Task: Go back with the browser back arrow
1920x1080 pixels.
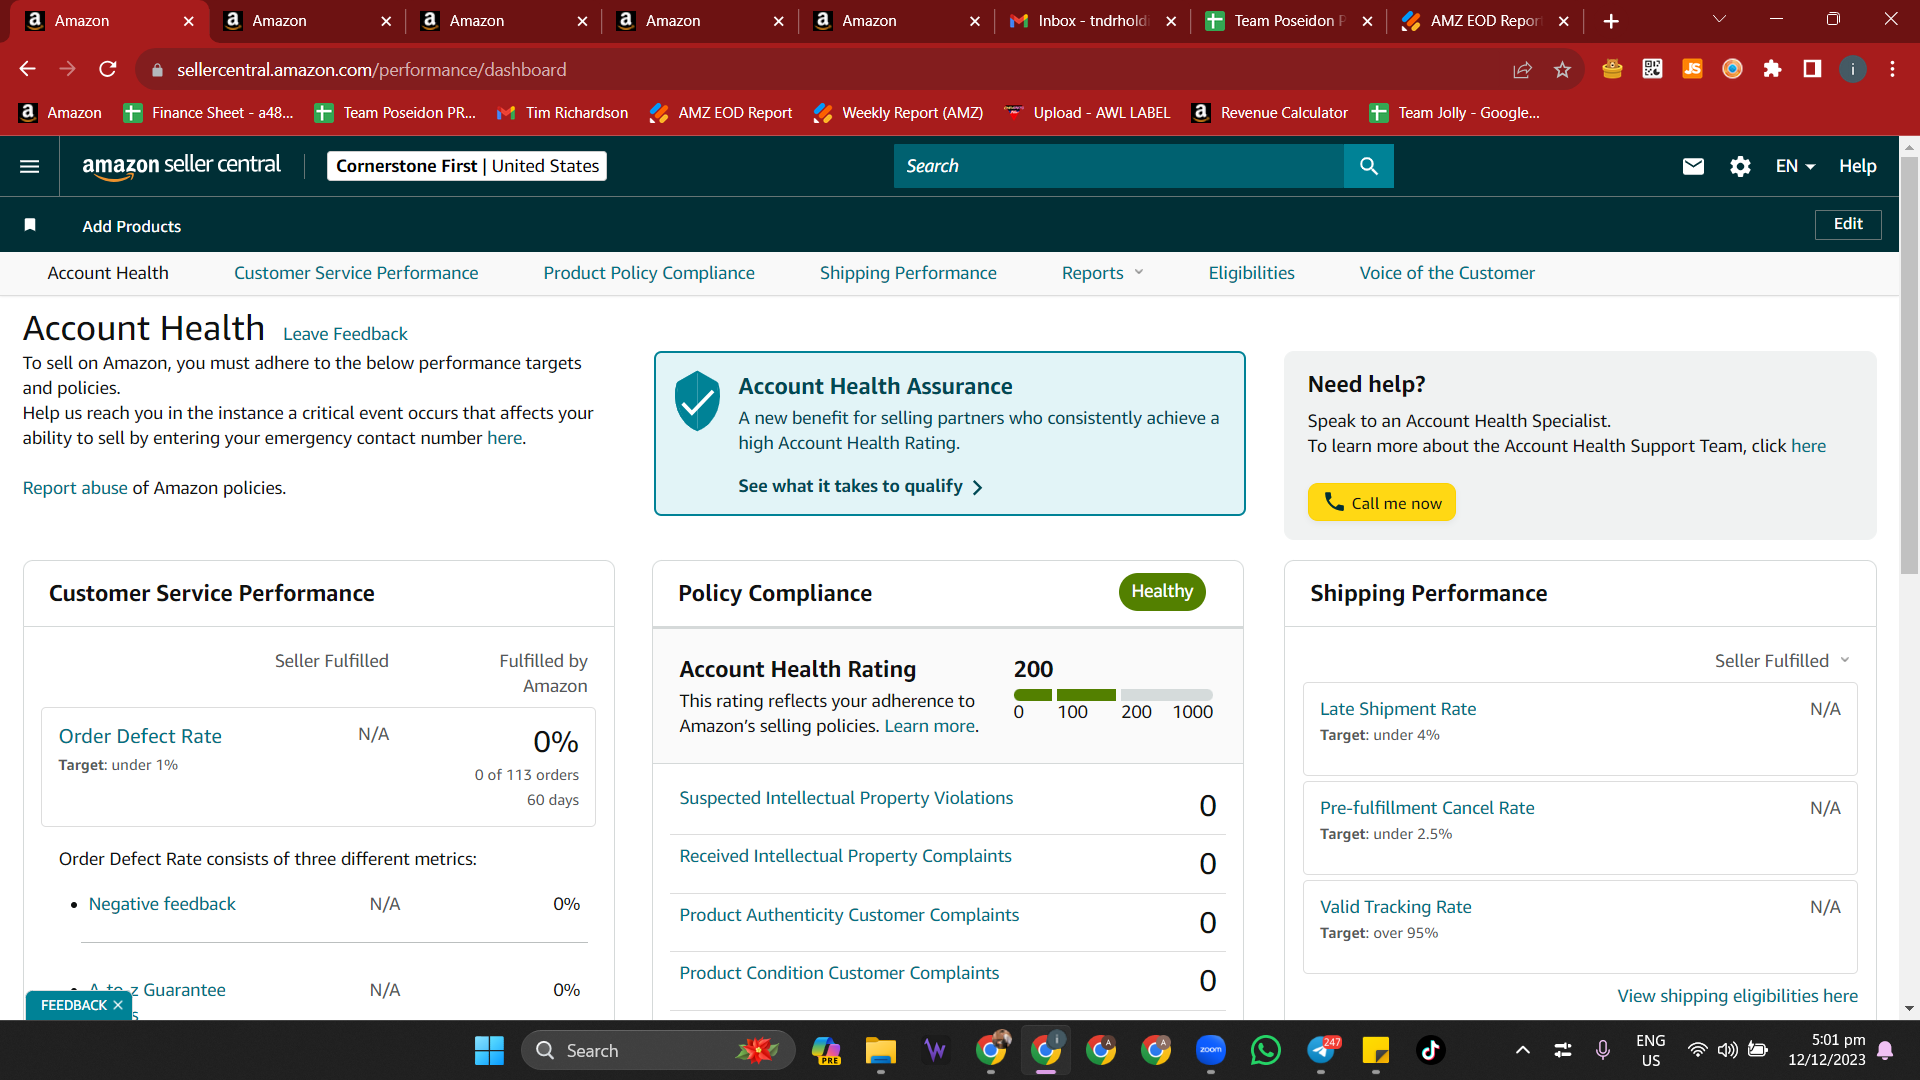Action: point(28,69)
